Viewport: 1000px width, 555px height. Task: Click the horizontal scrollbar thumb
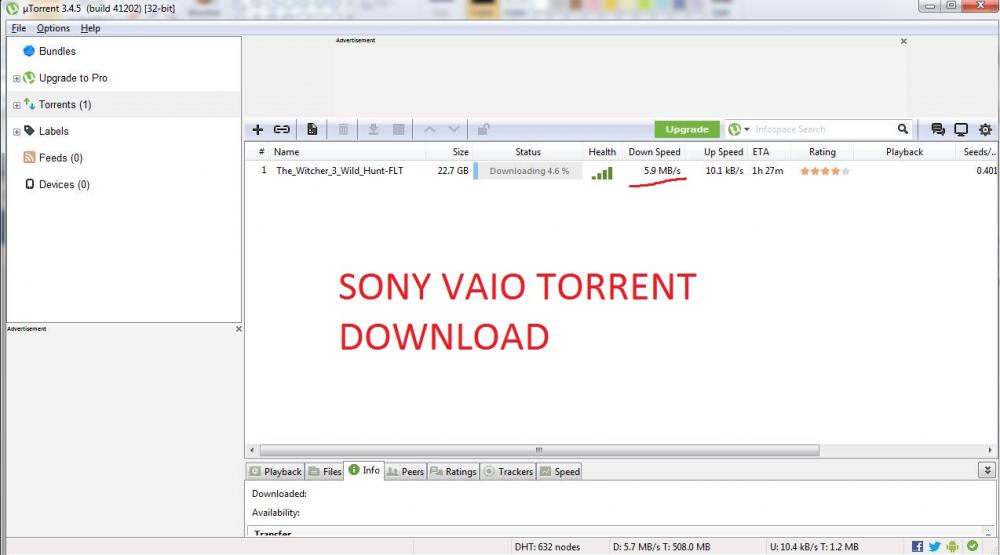point(539,450)
